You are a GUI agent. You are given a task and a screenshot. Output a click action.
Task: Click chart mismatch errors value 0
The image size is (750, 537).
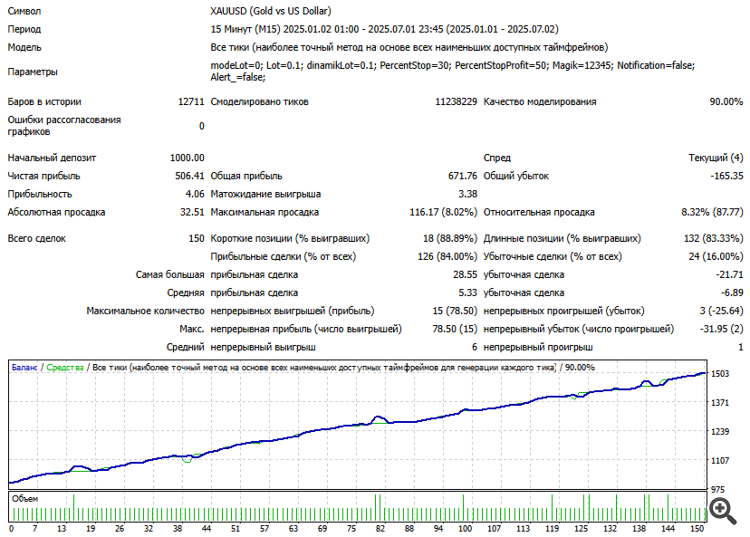tap(201, 126)
